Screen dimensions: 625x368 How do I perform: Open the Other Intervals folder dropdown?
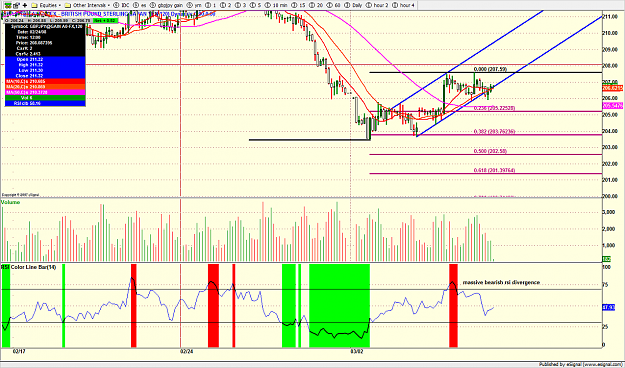(x=87, y=5)
